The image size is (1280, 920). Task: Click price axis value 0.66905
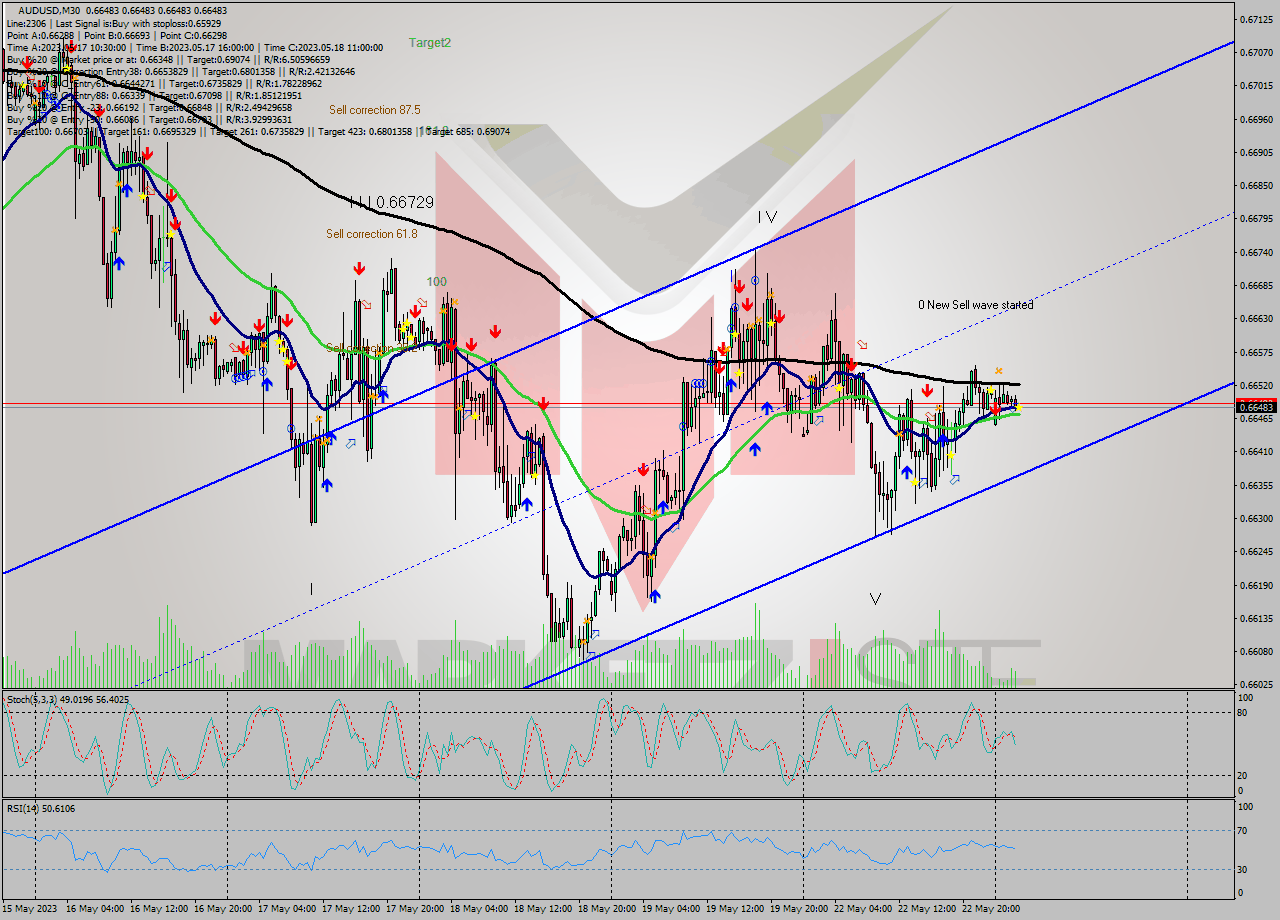(1255, 153)
